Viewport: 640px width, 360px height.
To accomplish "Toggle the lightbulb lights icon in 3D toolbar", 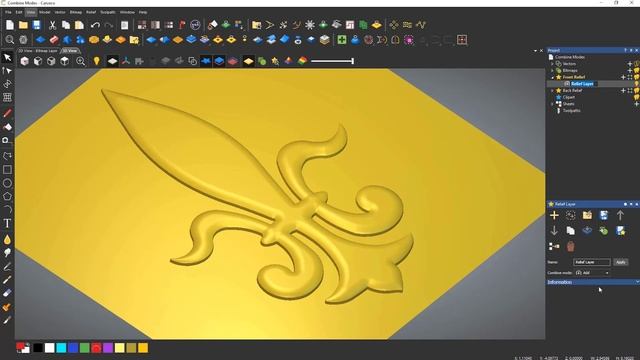I will 96,61.
